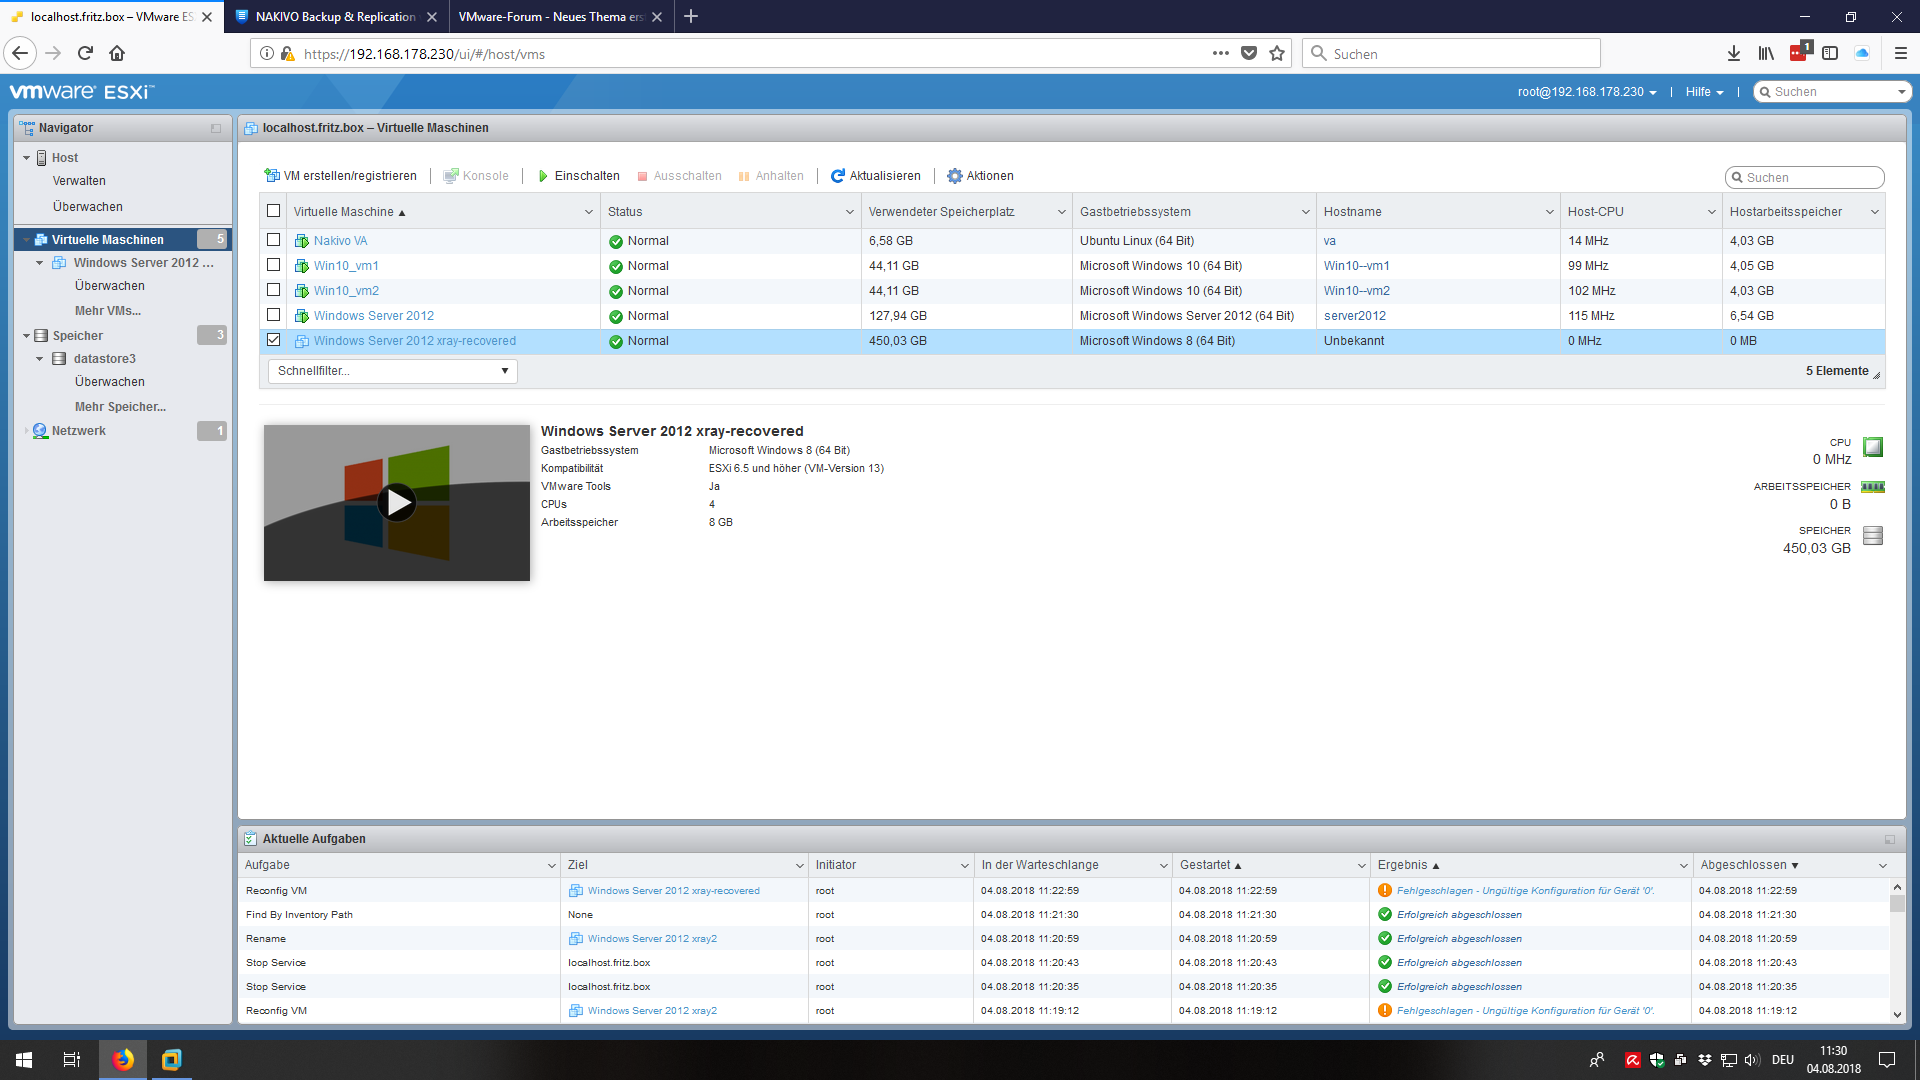Click the VM erstellen/registrieren icon
The height and width of the screenshot is (1080, 1920).
coord(271,176)
